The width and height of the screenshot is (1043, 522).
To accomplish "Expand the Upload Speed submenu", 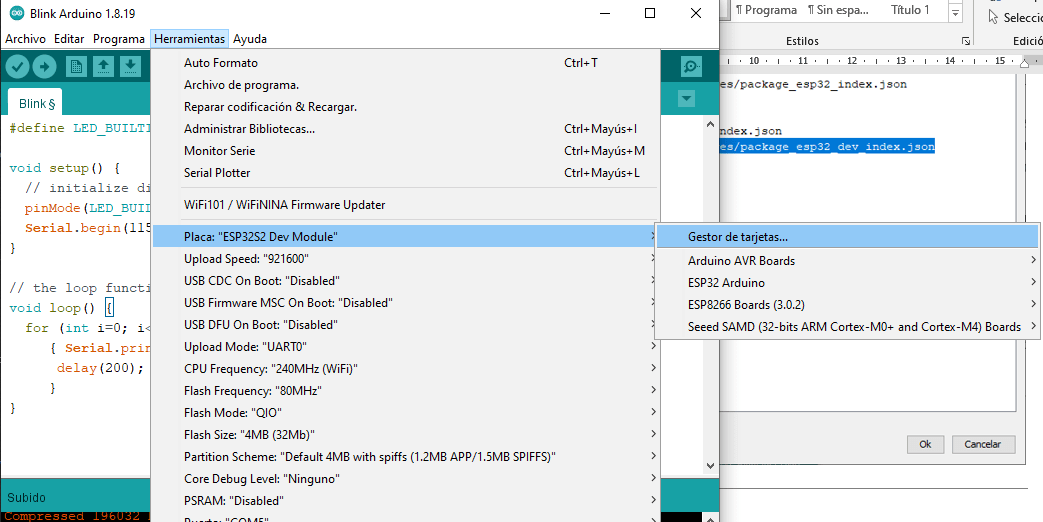I will [406, 259].
